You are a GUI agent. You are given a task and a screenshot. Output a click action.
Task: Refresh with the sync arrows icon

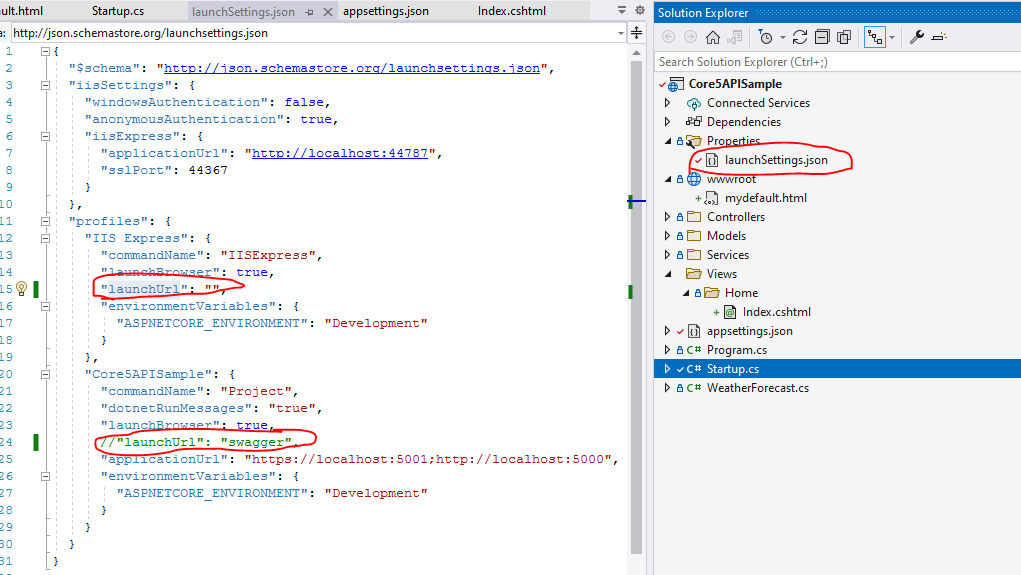tap(800, 37)
